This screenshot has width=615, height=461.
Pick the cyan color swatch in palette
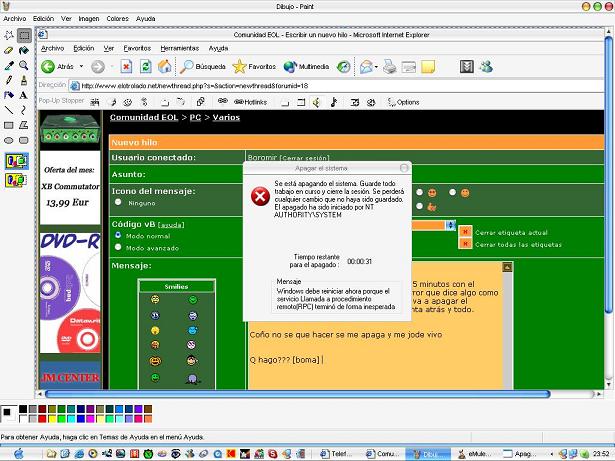coord(71,419)
